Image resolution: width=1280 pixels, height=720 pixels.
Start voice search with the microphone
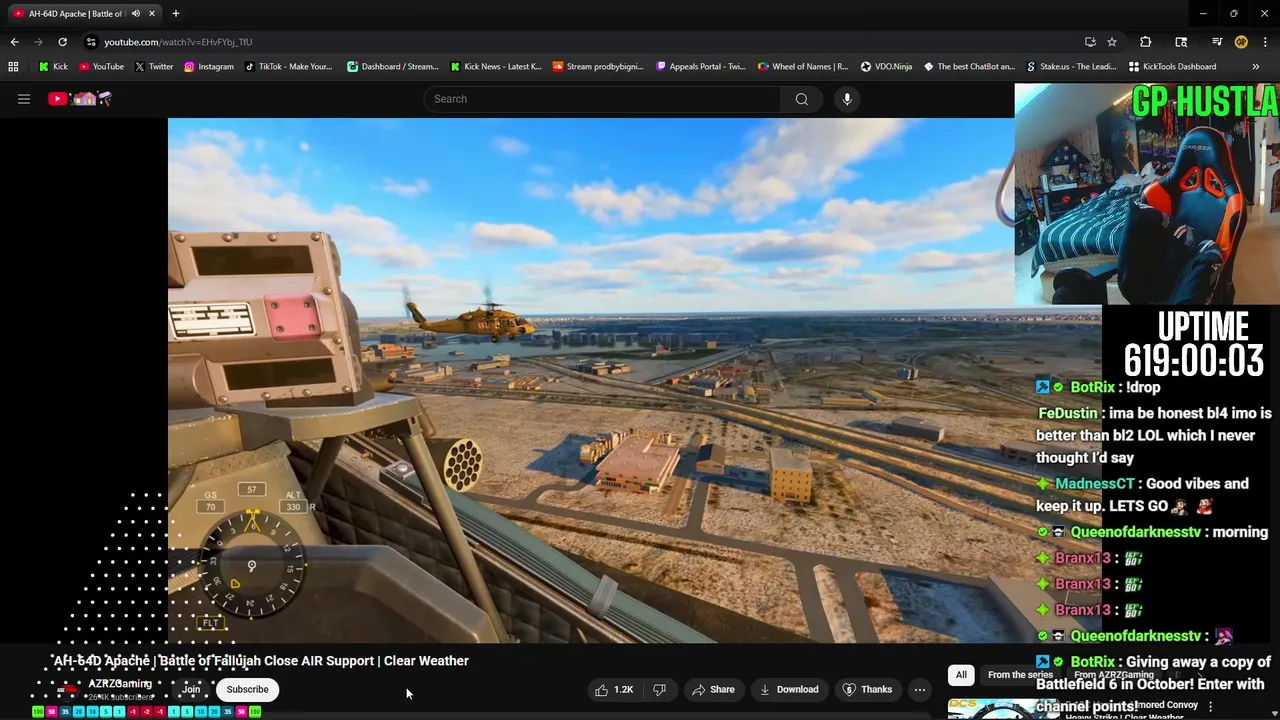[x=847, y=99]
